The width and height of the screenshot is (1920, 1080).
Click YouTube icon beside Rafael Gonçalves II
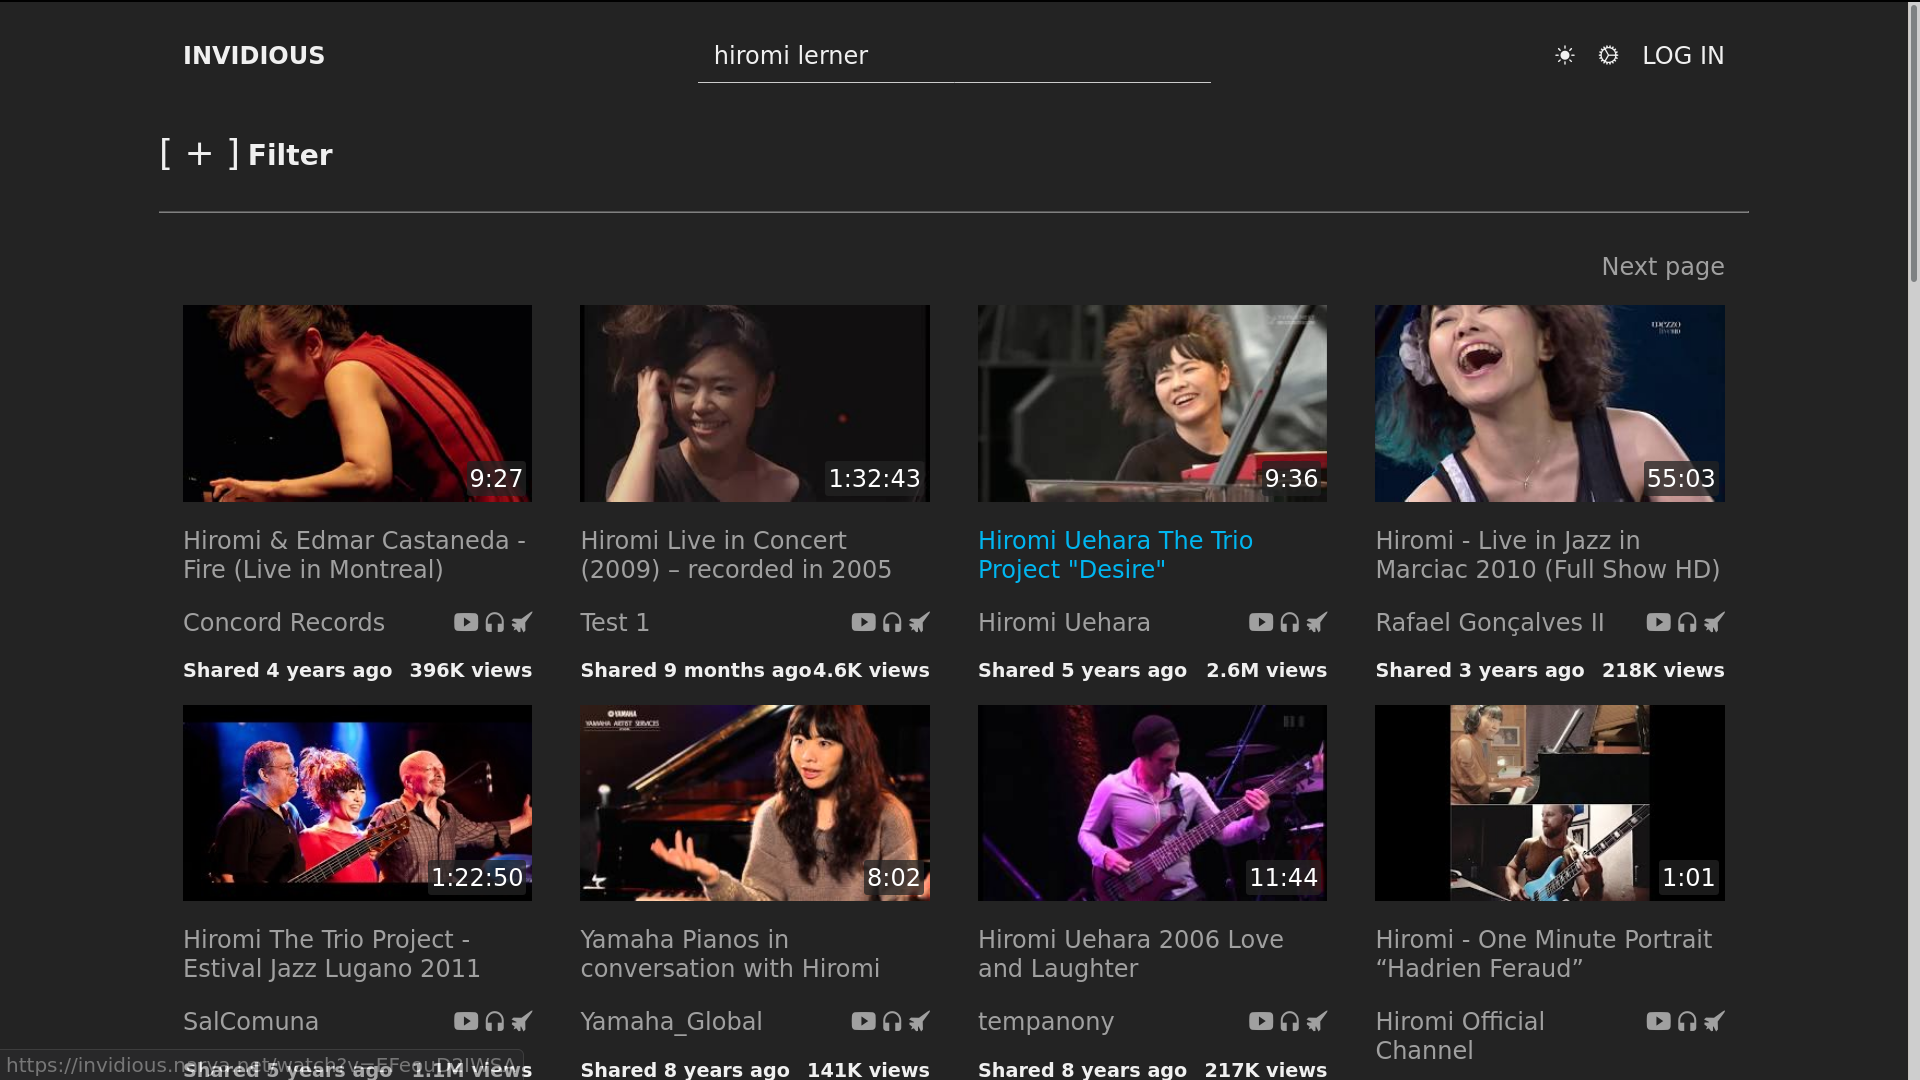1658,622
